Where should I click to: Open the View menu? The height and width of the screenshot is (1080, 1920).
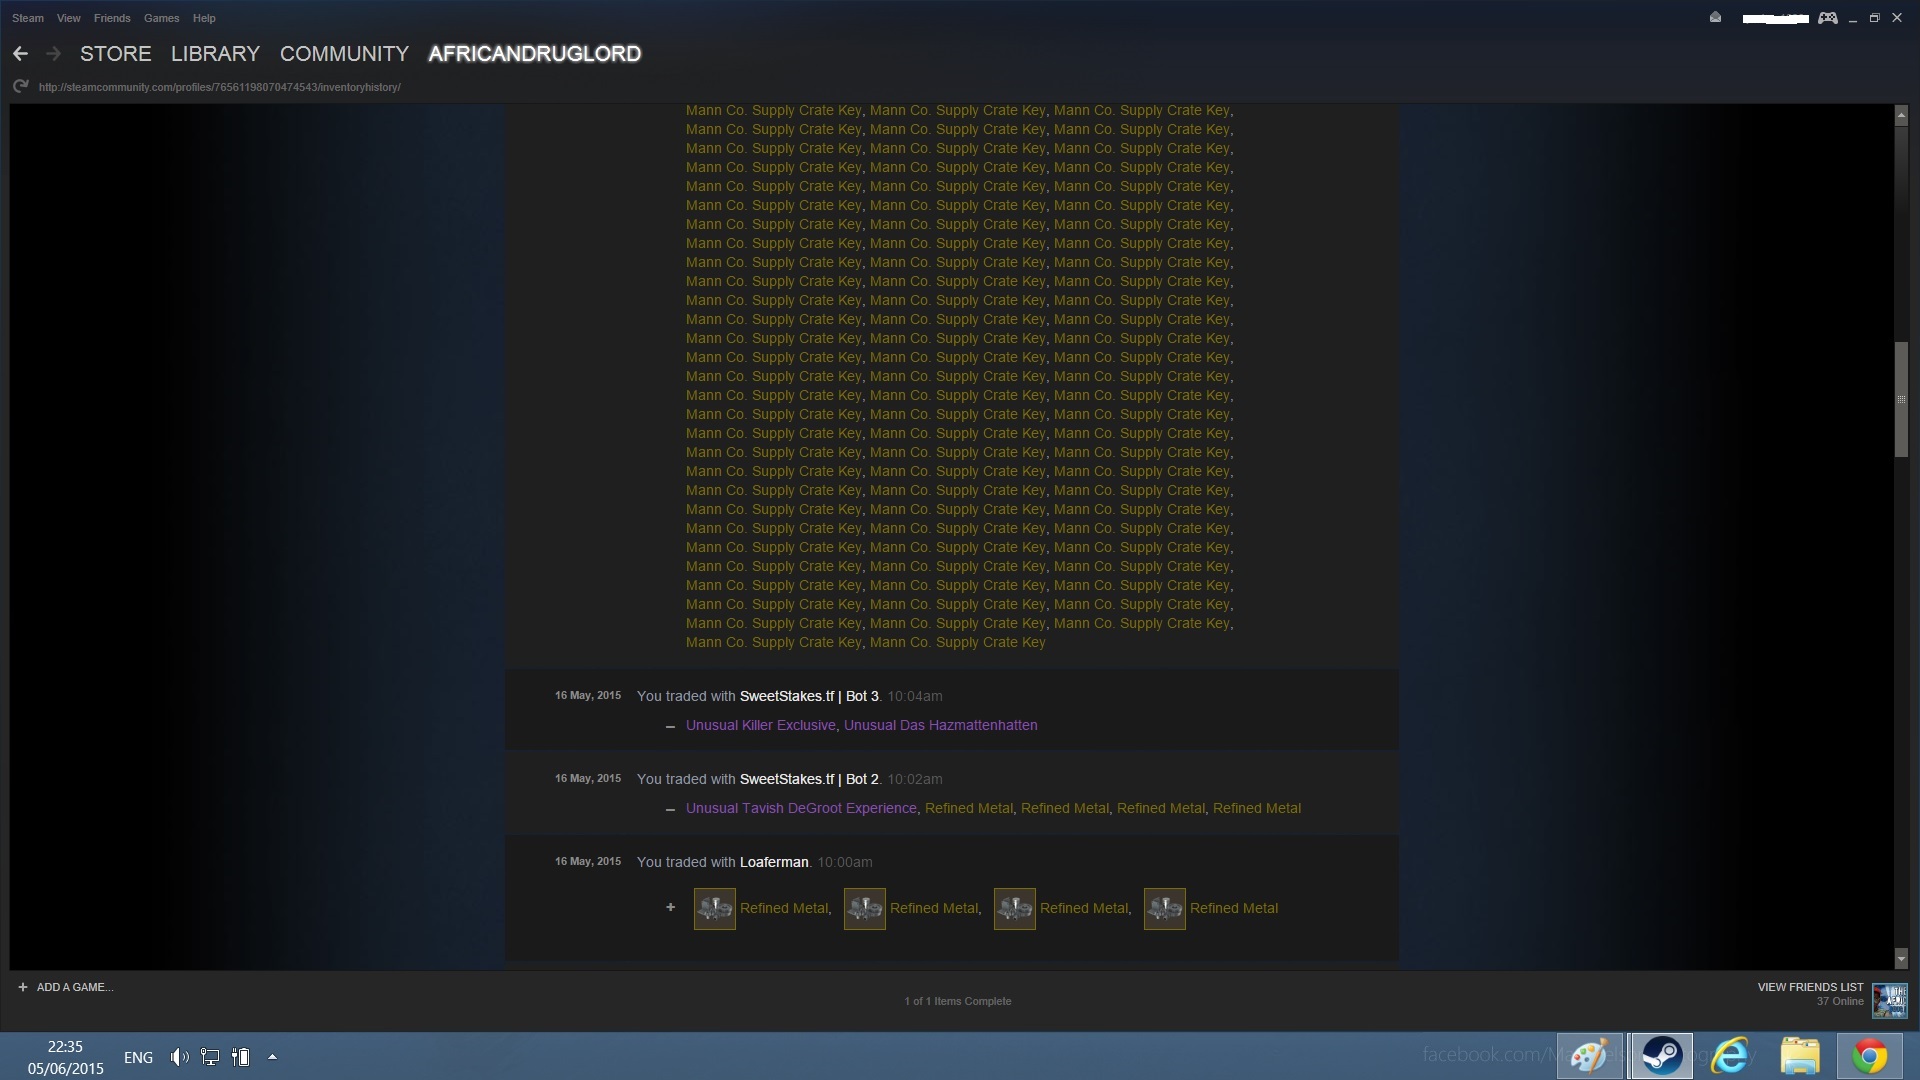pyautogui.click(x=69, y=18)
